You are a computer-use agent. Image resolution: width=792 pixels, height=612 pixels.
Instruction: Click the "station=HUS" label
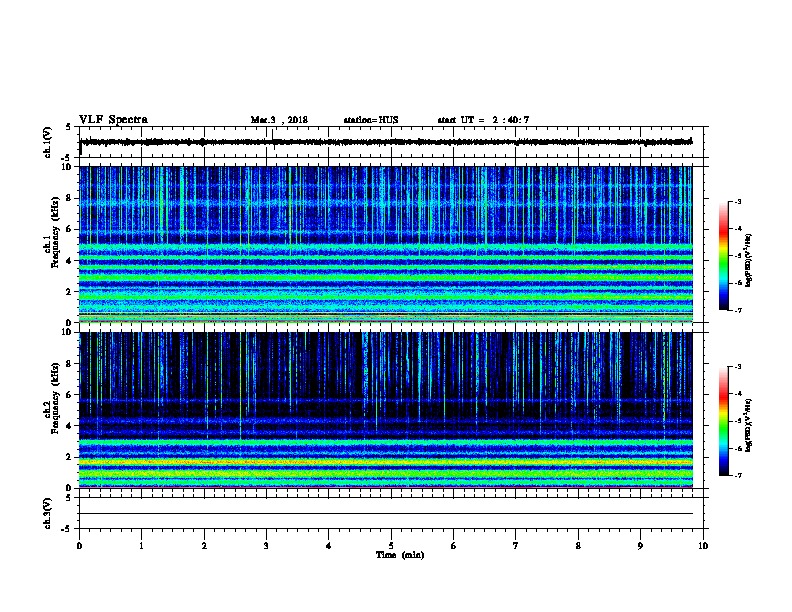371,120
